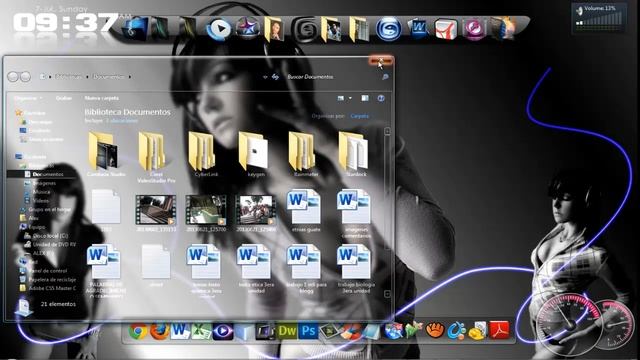Expand breadcrumb arrow after Bibliotecas
This screenshot has width=640, height=360.
(87, 77)
